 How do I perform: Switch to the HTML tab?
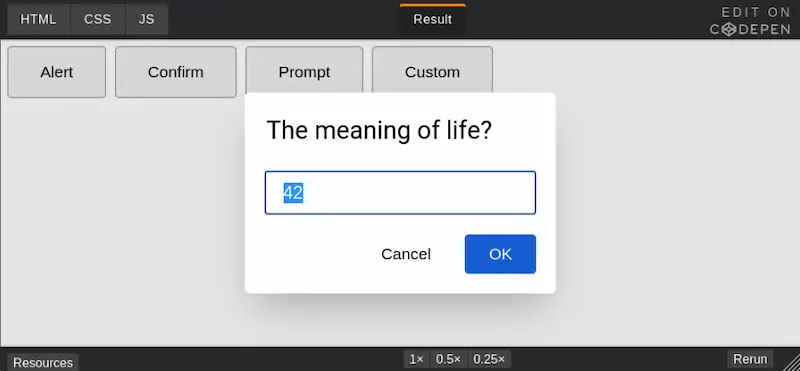(x=38, y=19)
